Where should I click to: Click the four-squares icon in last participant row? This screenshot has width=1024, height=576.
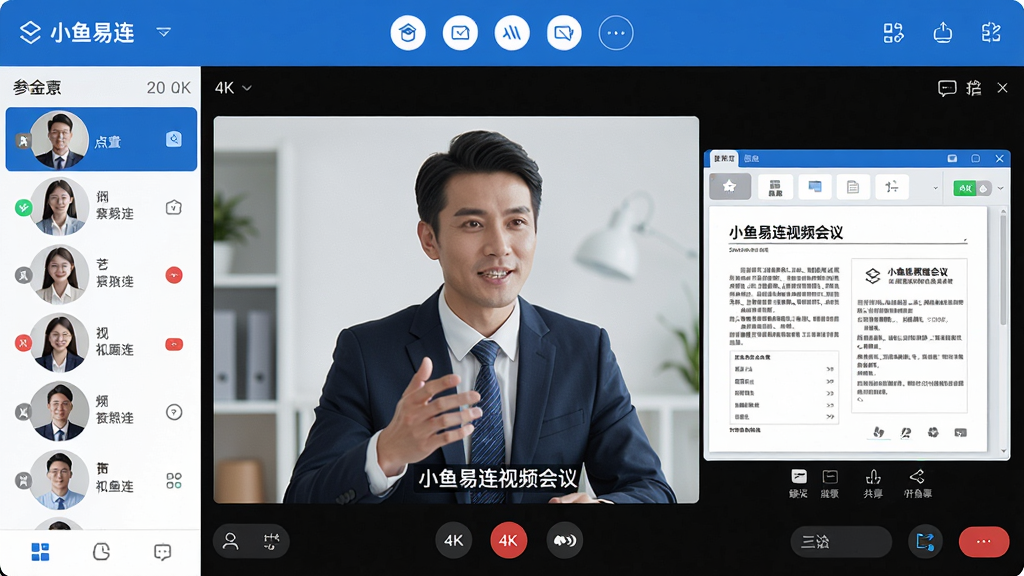pos(174,481)
